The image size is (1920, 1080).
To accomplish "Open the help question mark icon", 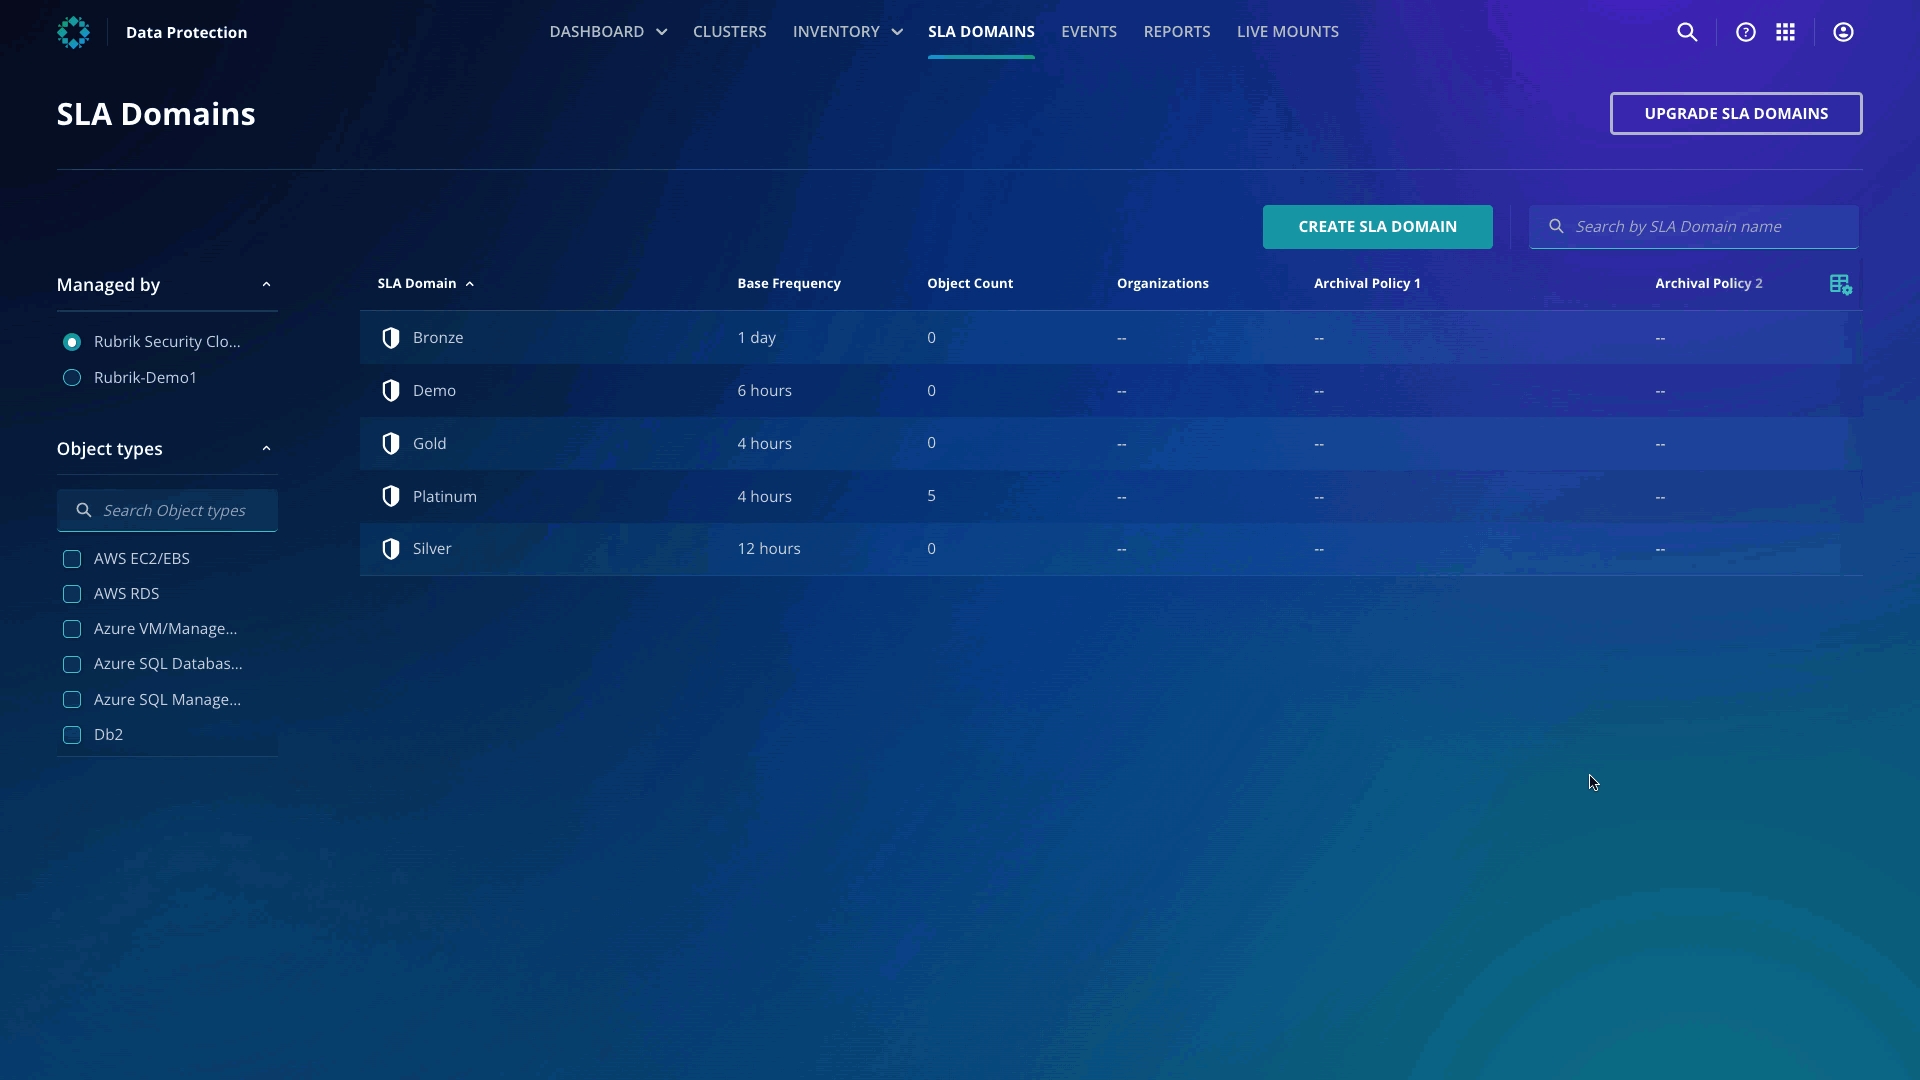I will pyautogui.click(x=1746, y=32).
